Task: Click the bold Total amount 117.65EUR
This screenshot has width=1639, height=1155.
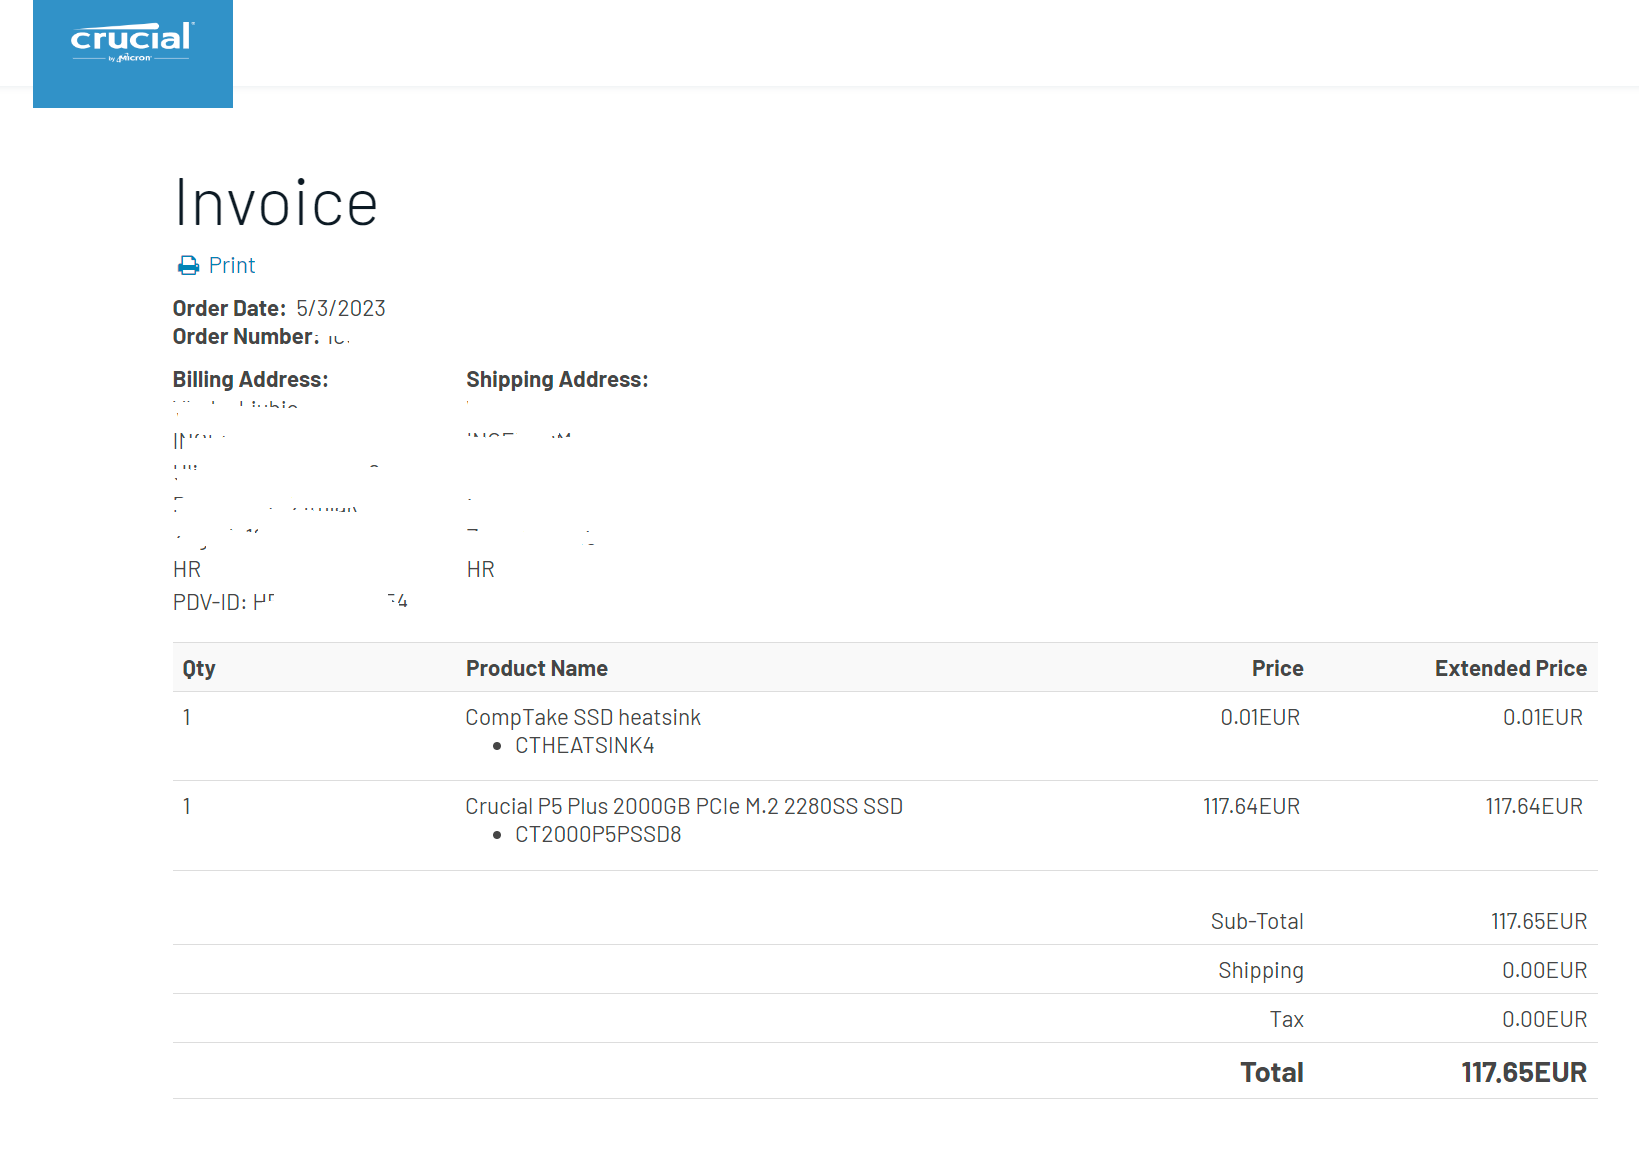Action: click(x=1523, y=1073)
